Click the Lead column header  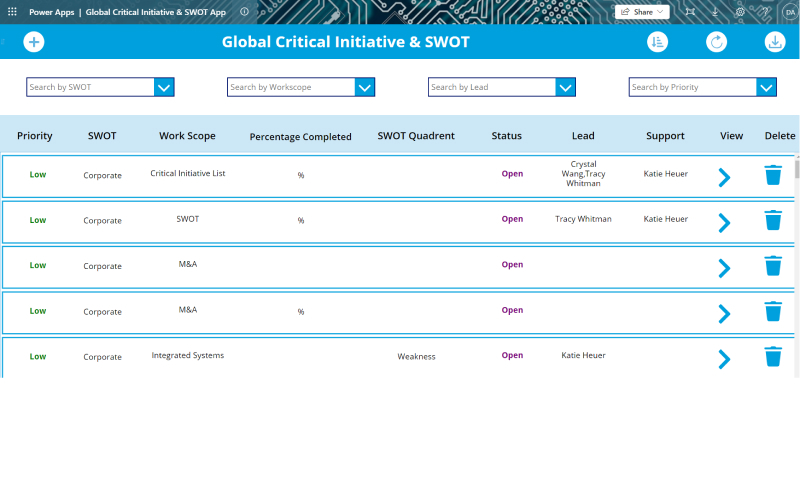click(583, 136)
